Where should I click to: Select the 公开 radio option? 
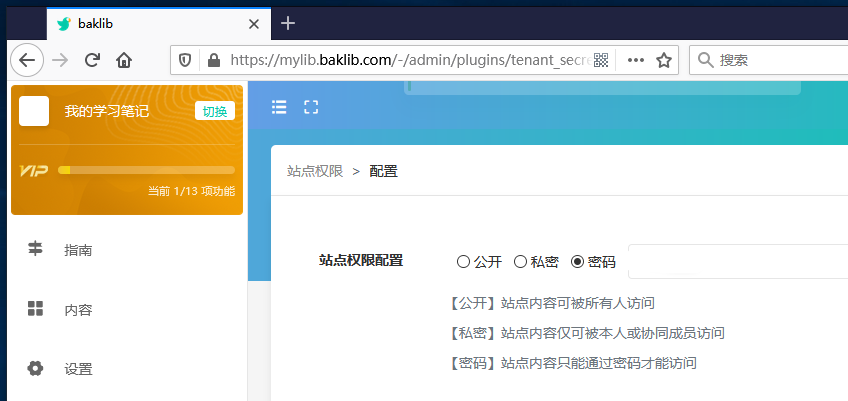coord(463,262)
